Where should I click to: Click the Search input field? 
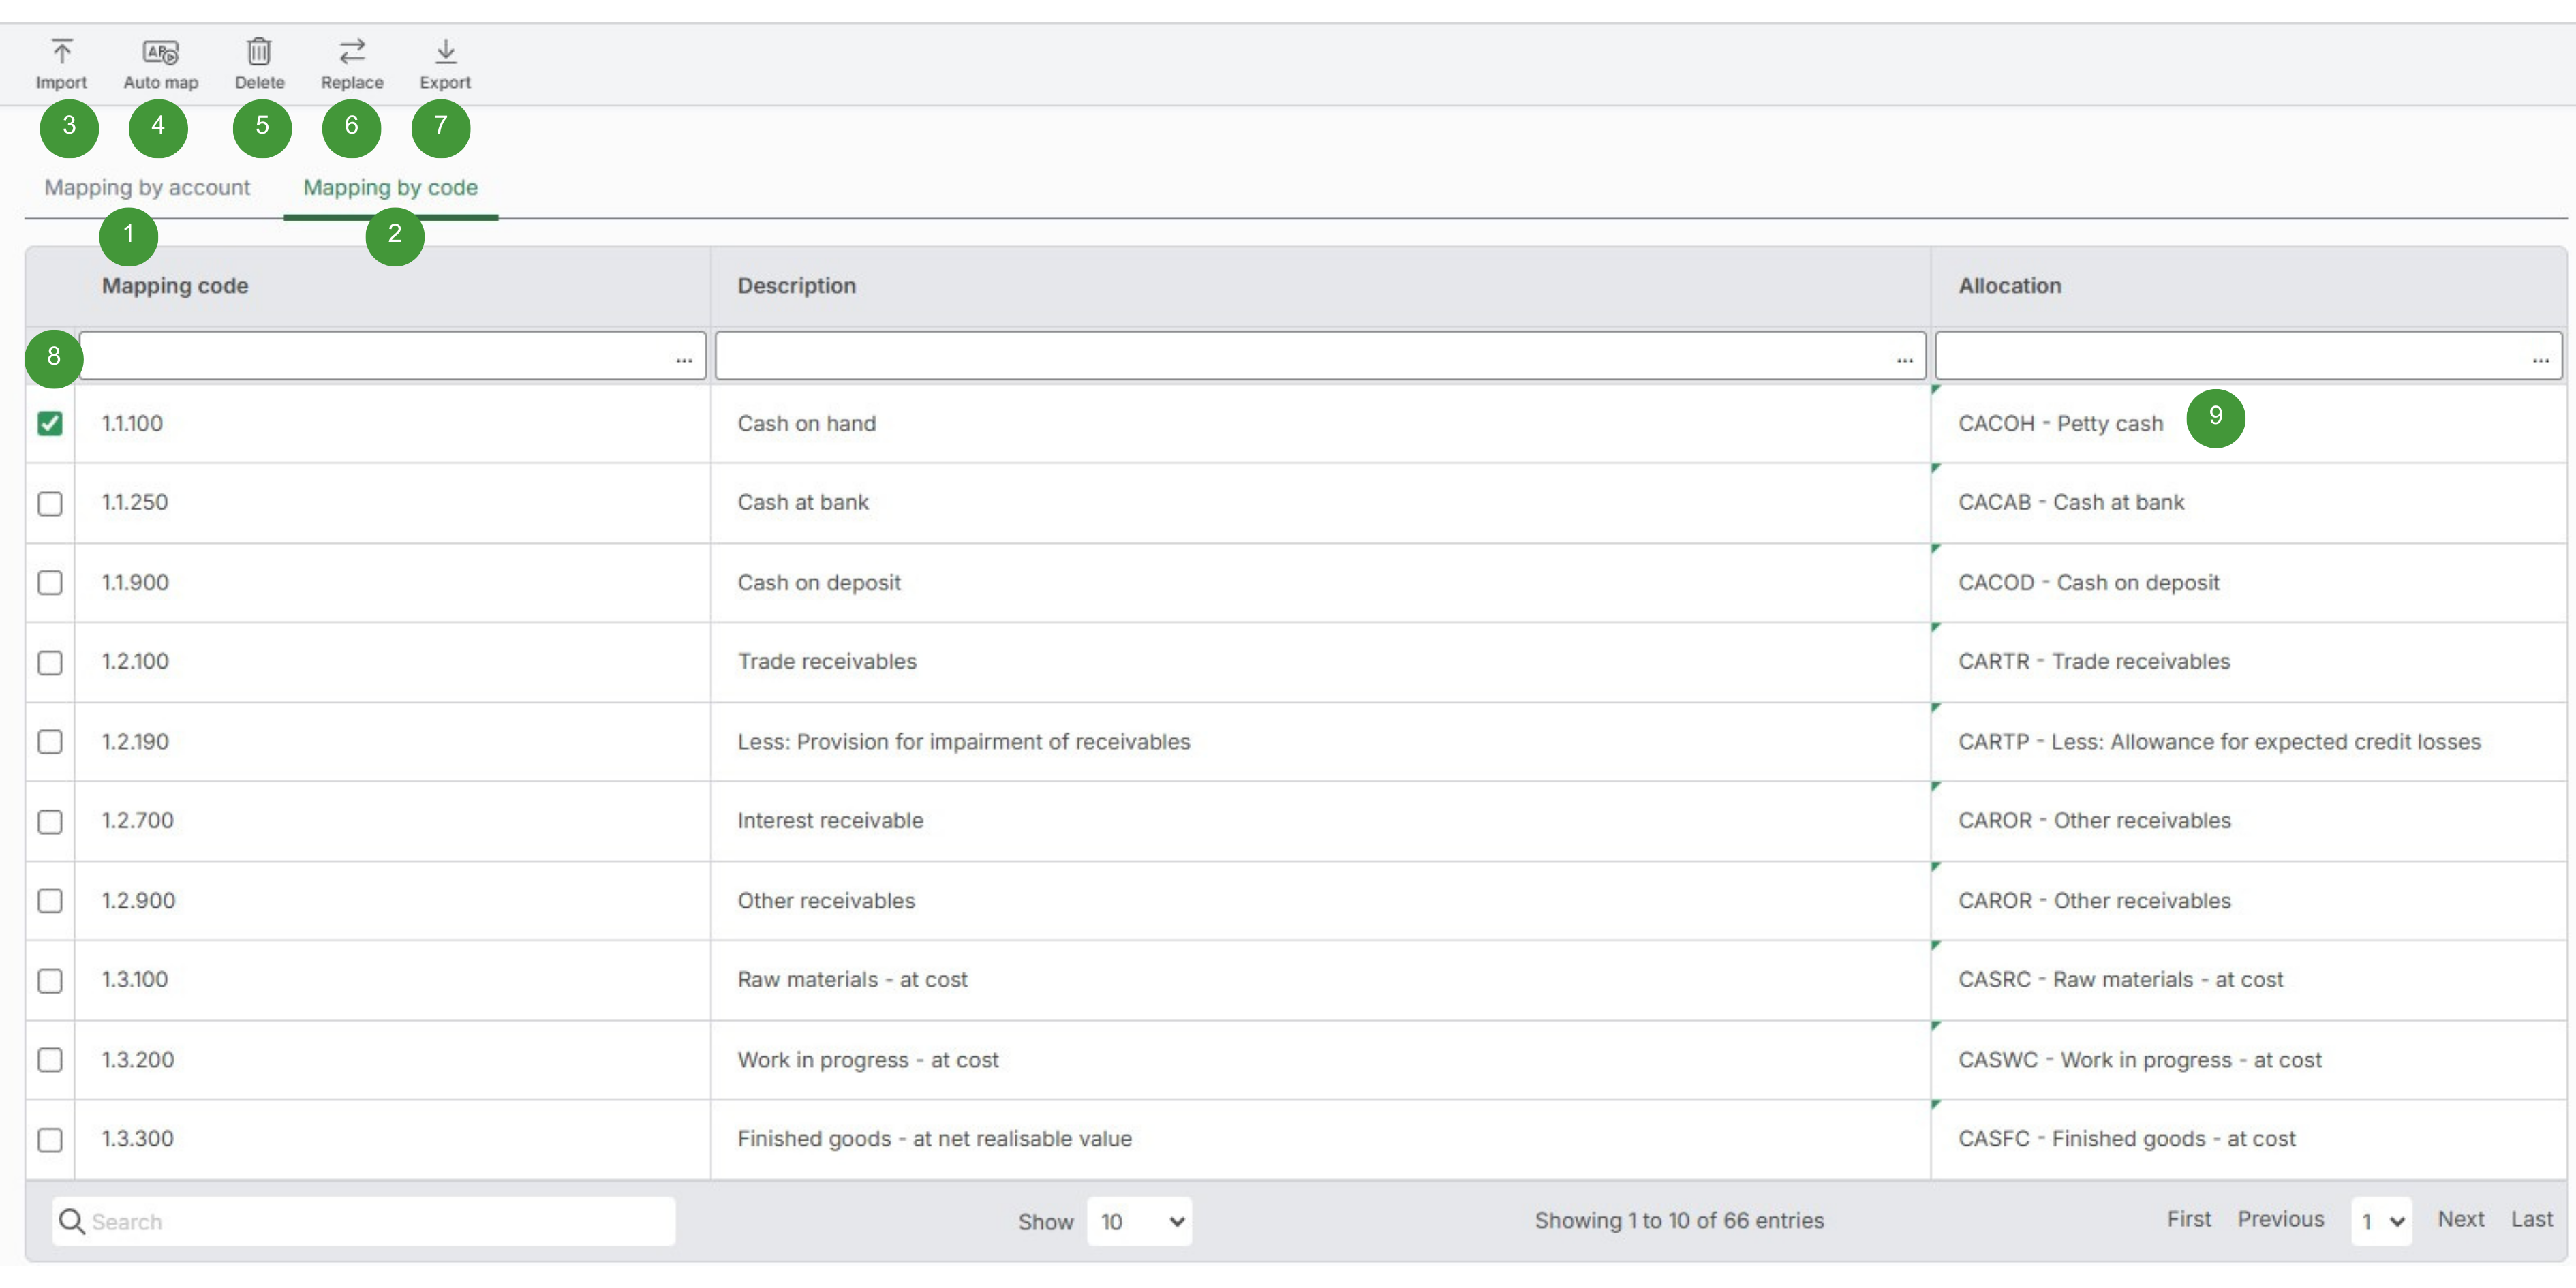coord(380,1221)
